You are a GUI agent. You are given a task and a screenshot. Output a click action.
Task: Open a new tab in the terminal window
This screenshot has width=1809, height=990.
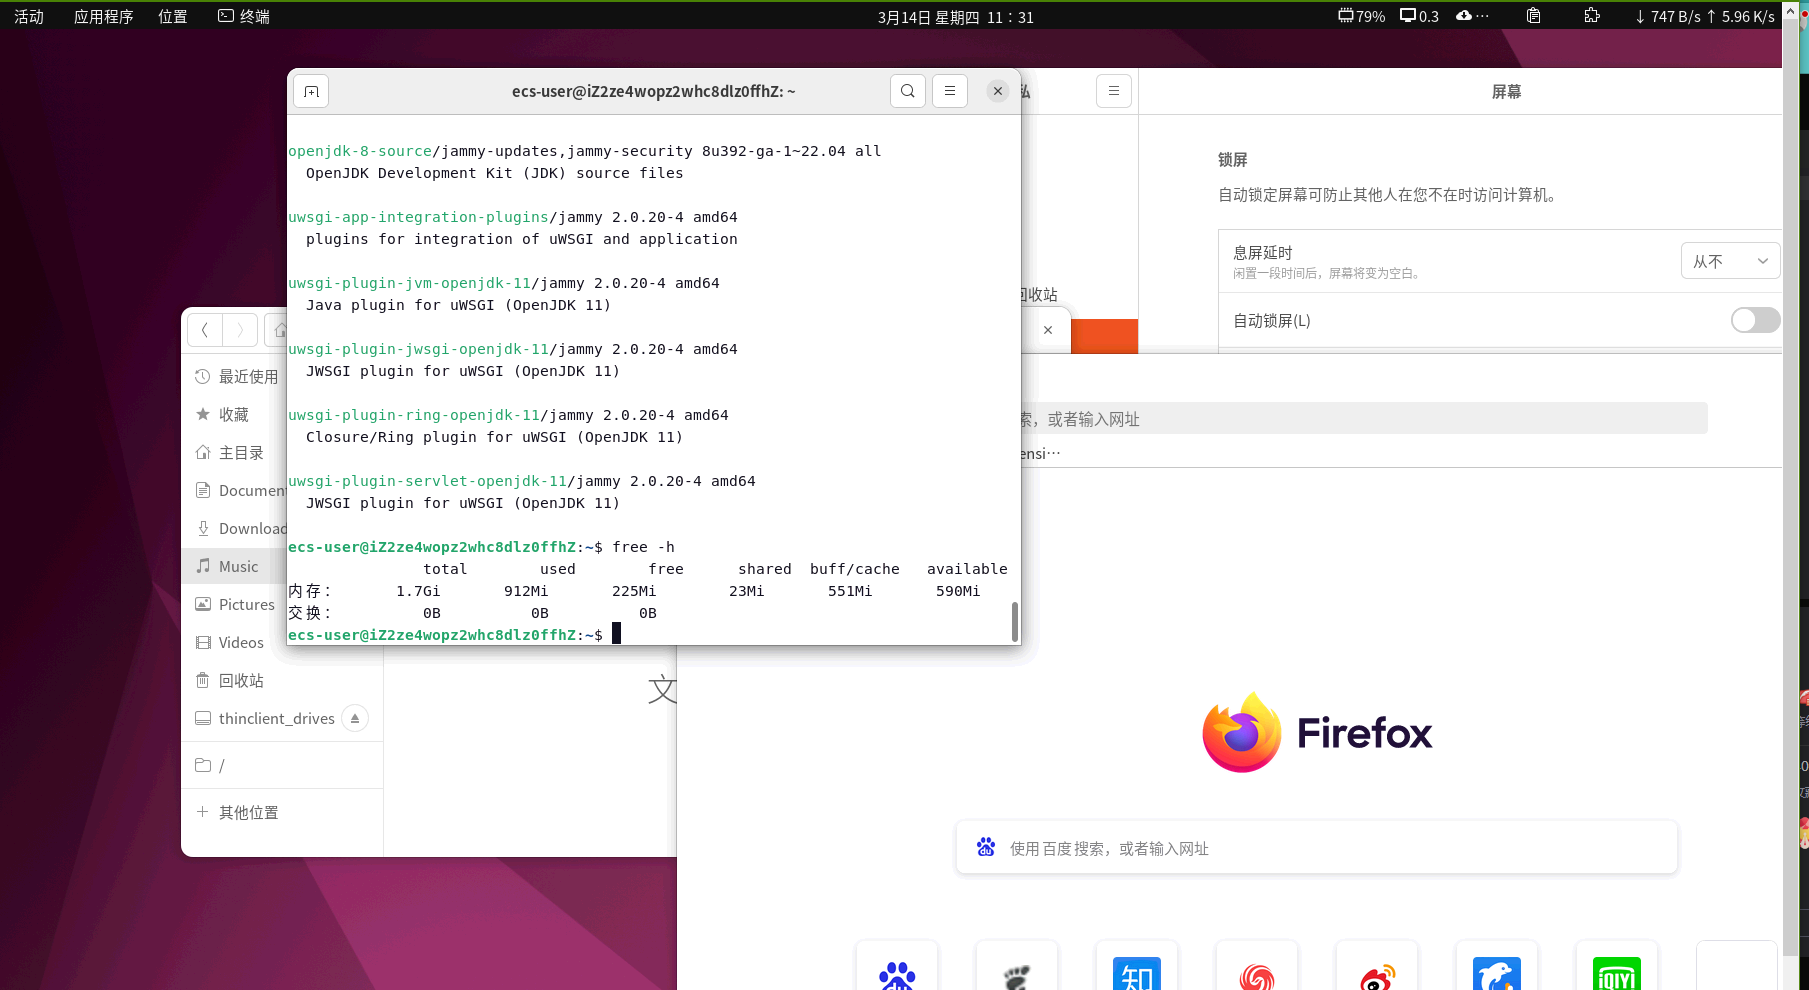(311, 92)
